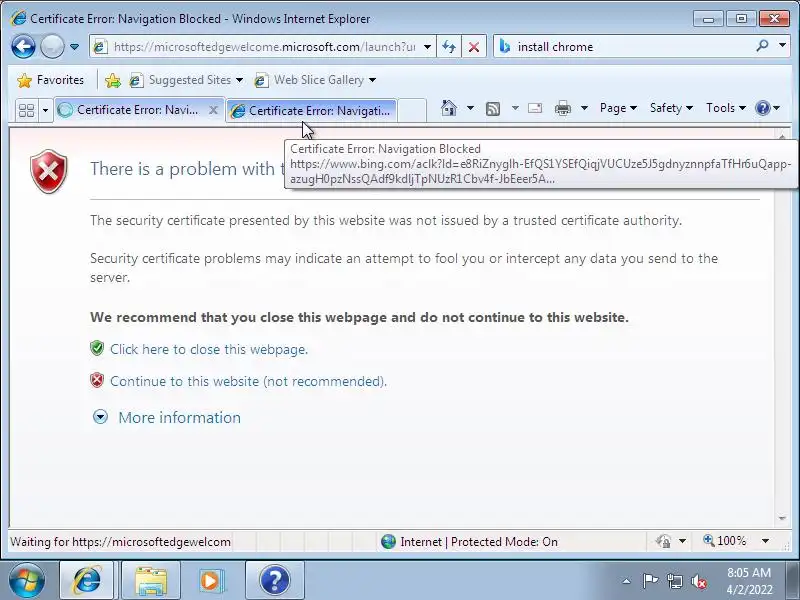Open the Web Slice Gallery item
The image size is (800, 600).
(315, 80)
